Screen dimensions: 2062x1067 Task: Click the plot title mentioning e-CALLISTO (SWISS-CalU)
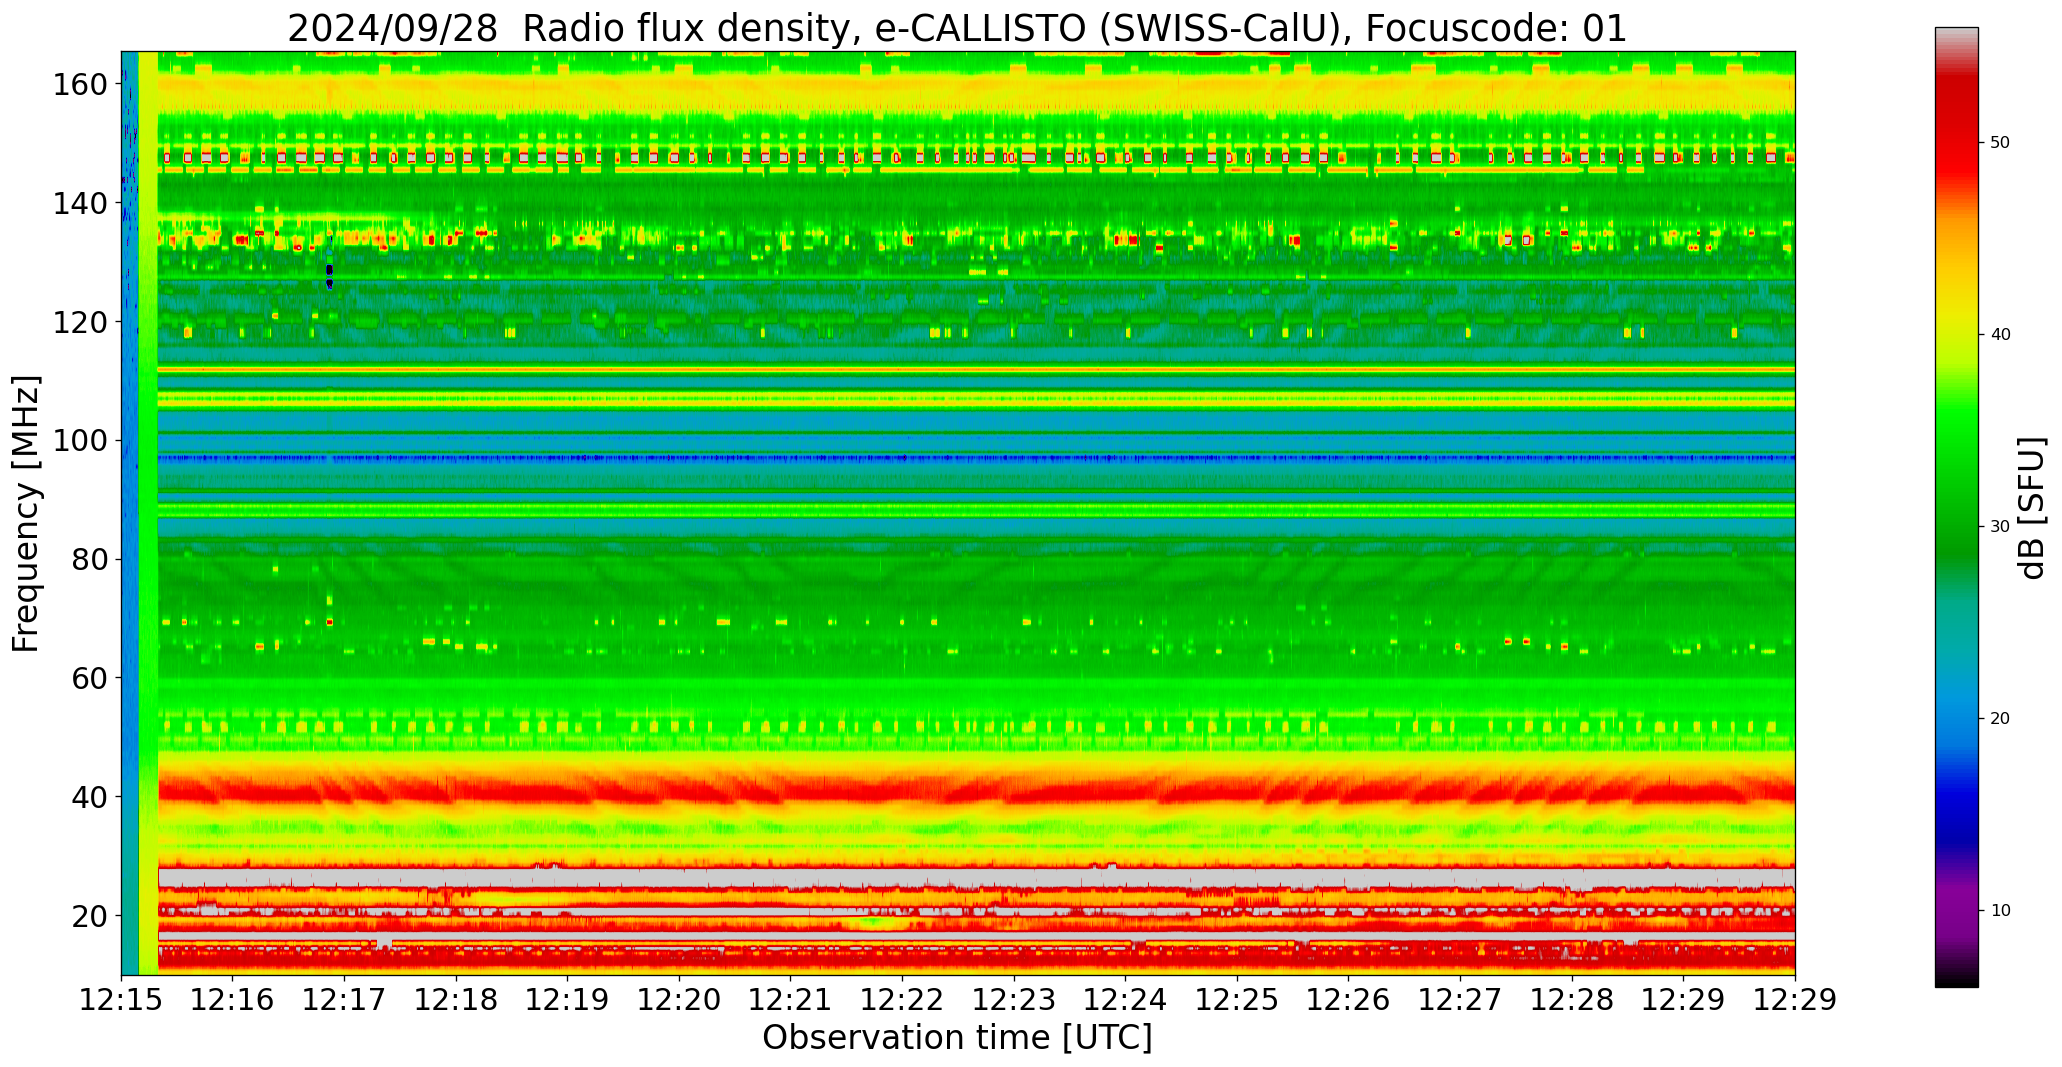point(957,29)
